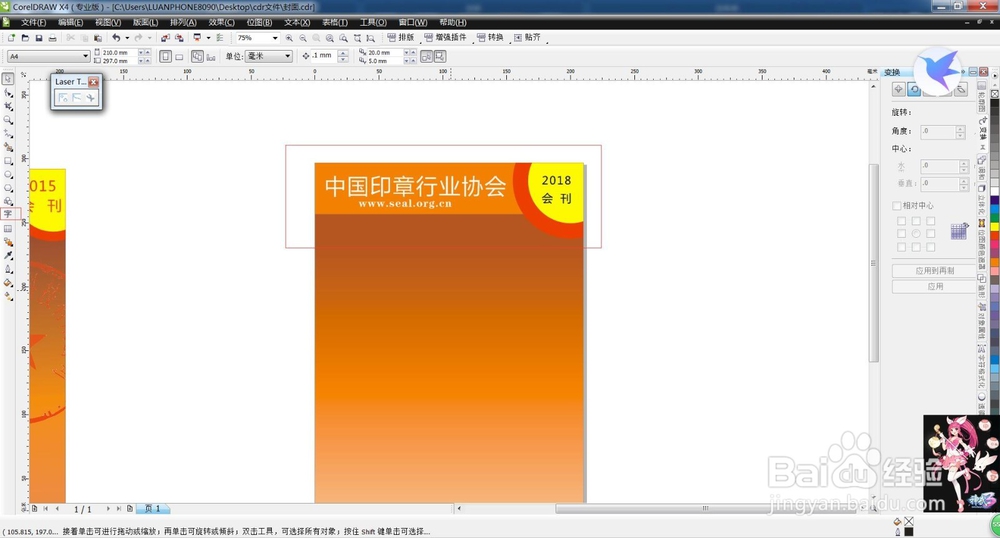This screenshot has height=538, width=1000.
Task: Open the 文件(F) menu
Action: 33,22
